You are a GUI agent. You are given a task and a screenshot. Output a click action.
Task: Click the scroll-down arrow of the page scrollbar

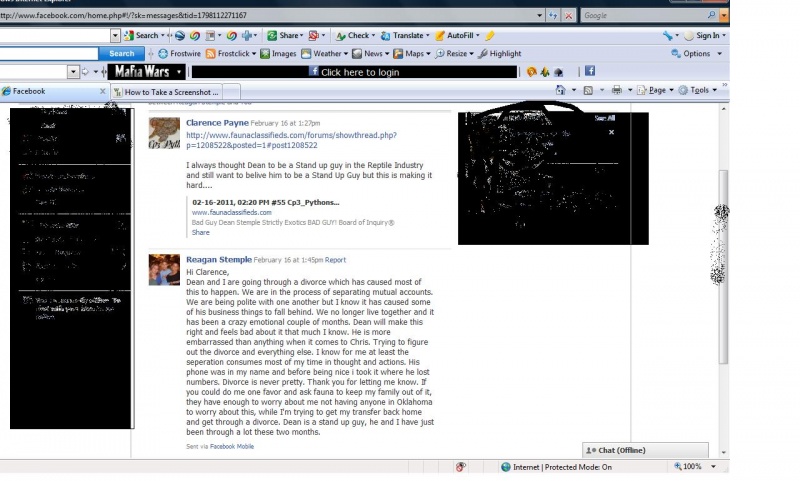pyautogui.click(x=723, y=452)
